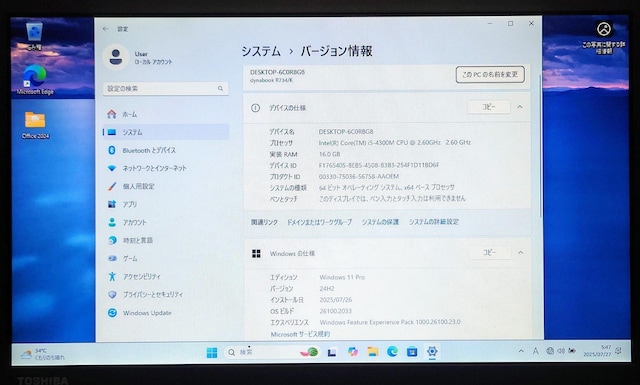The height and width of the screenshot is (385, 640).
Task: Click the battery tray icon
Action: [x=572, y=351]
